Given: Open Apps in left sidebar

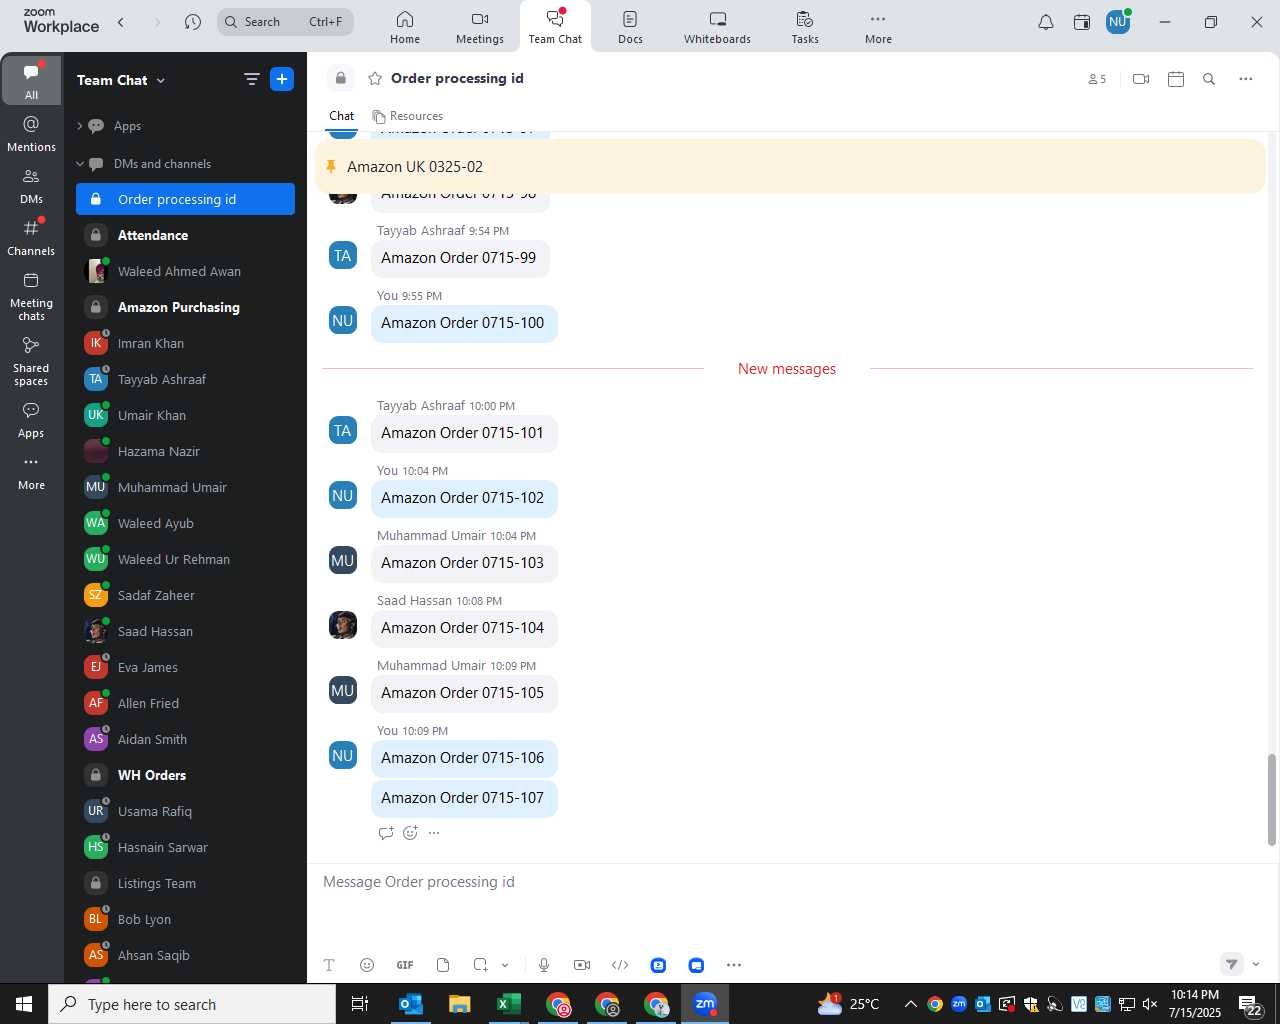Looking at the screenshot, I should (x=31, y=419).
